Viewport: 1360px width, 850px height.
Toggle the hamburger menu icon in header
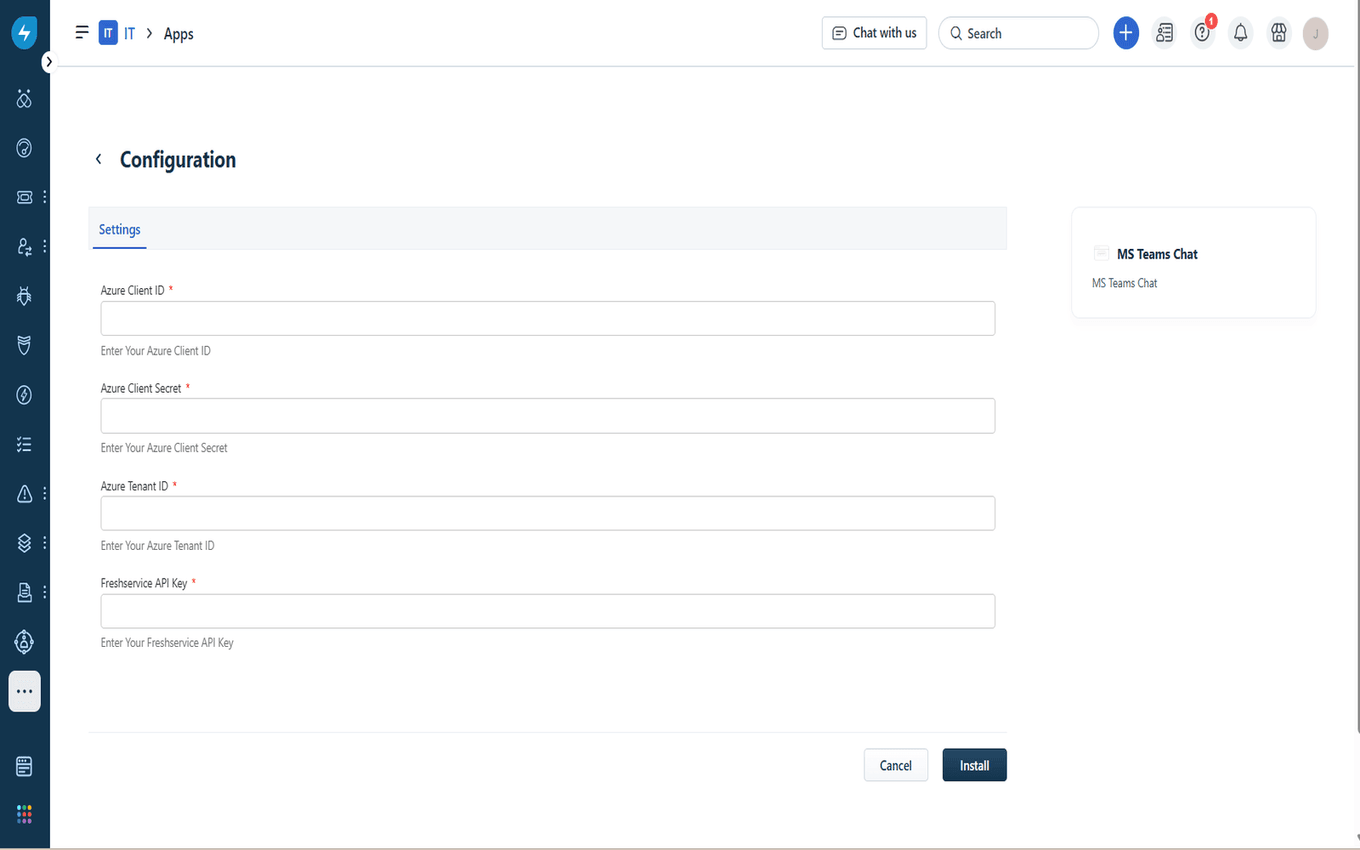tap(82, 33)
